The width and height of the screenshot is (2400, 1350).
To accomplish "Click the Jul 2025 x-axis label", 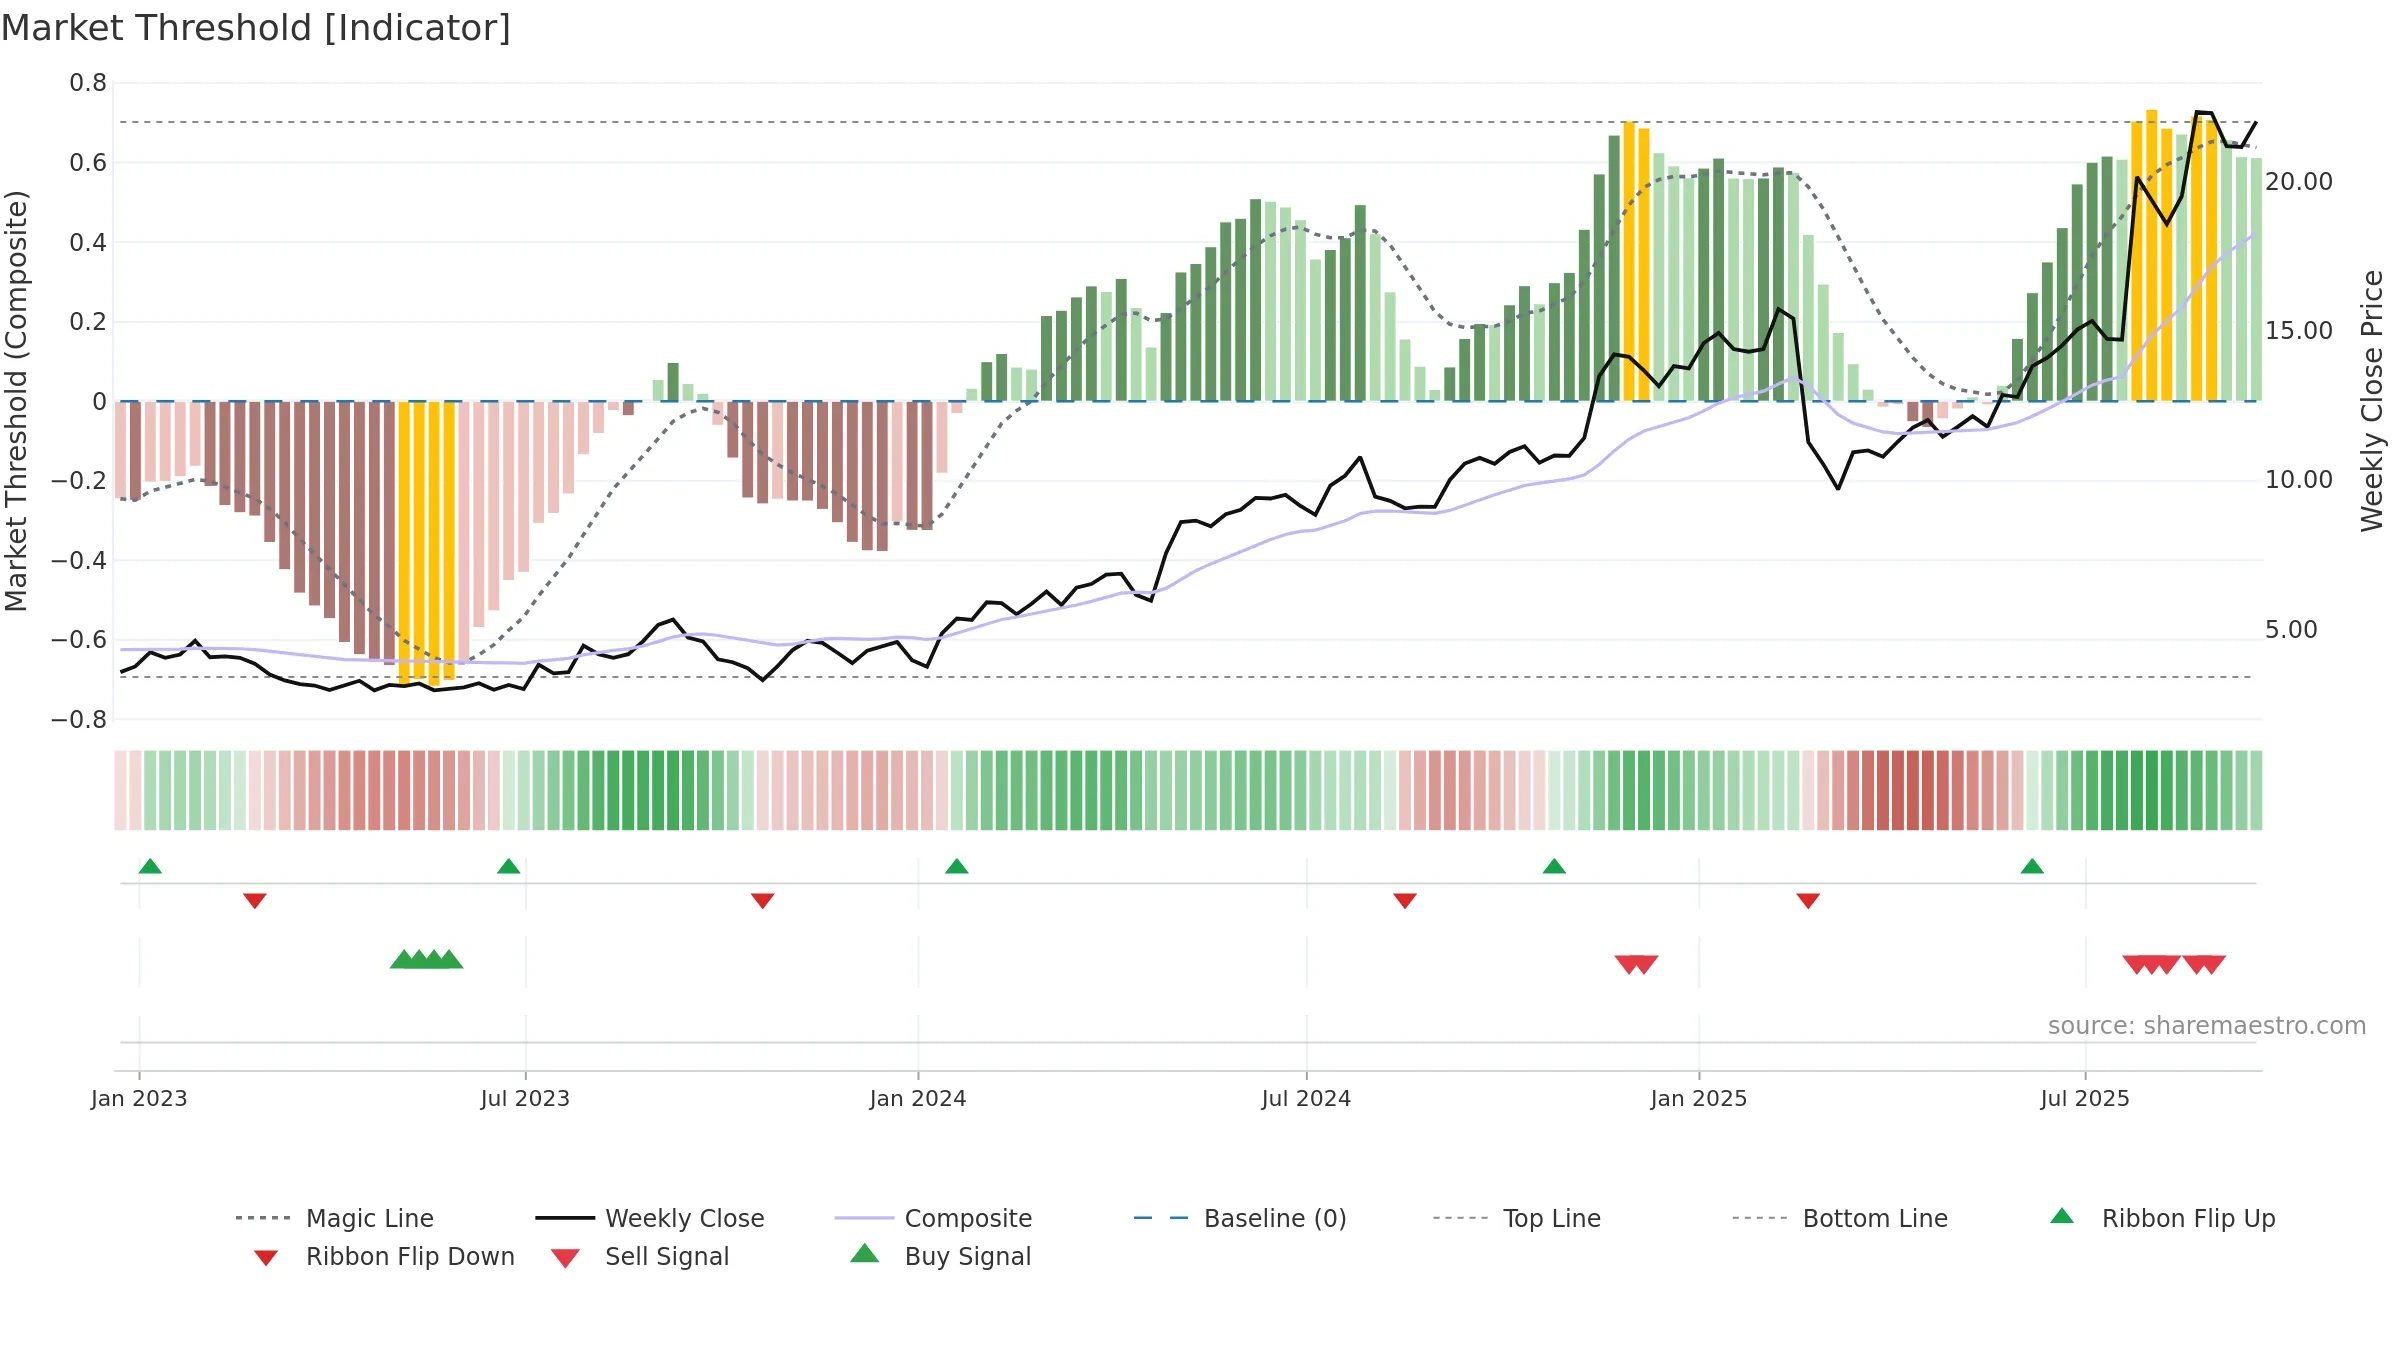I will point(2085,1099).
